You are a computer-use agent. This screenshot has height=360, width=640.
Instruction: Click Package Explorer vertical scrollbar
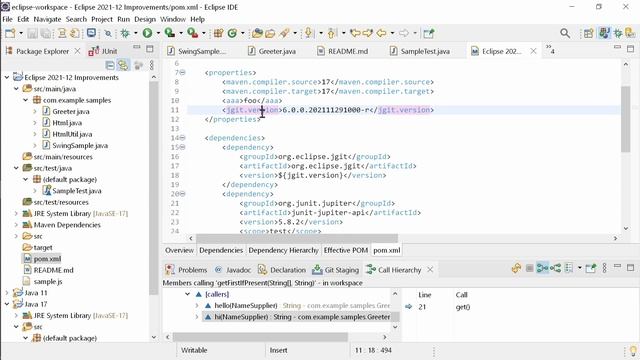click(153, 188)
